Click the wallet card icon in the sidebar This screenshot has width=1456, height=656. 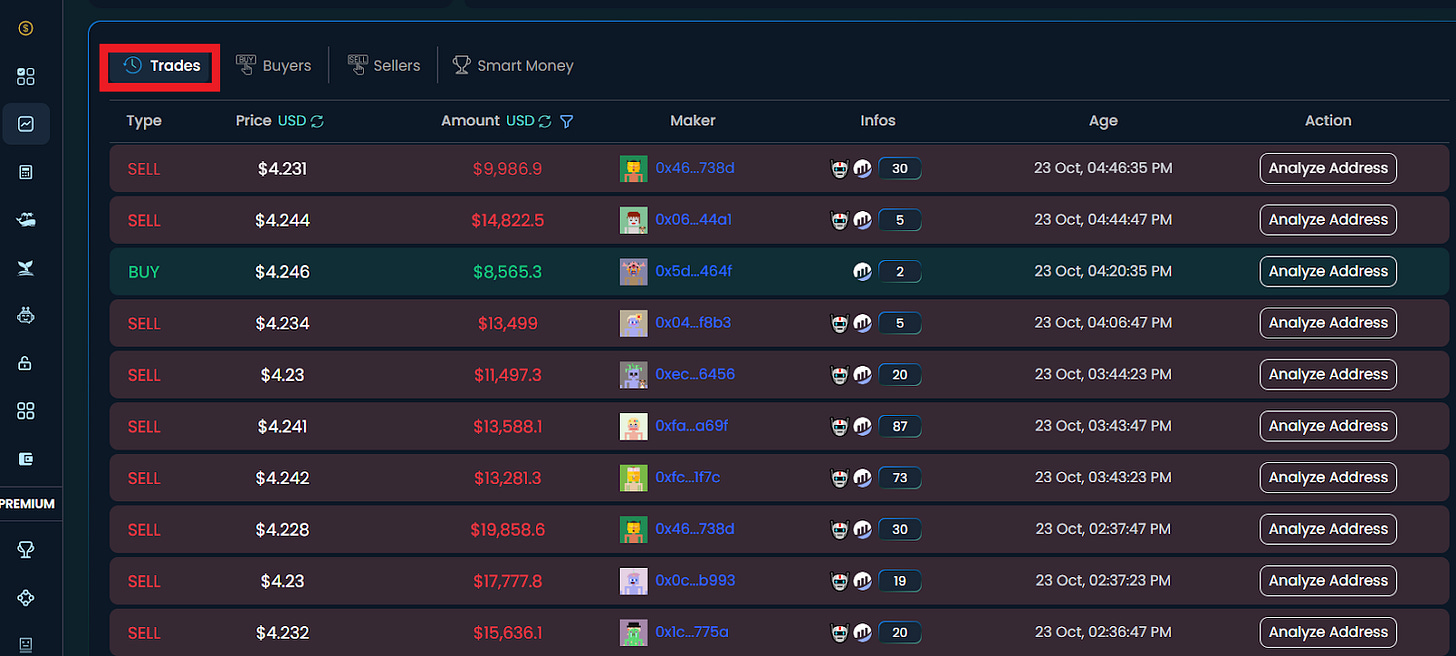coord(25,458)
